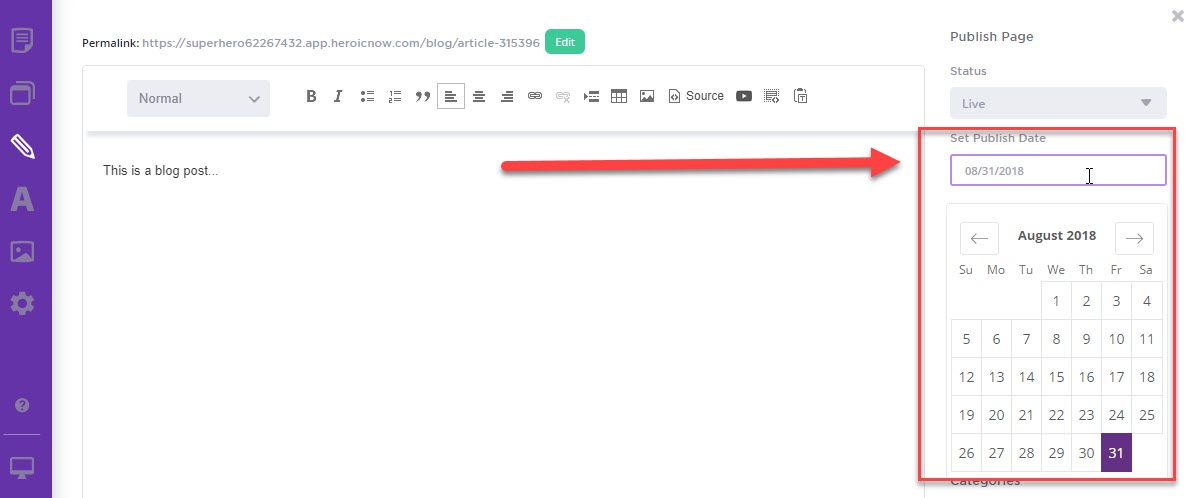Select highlighted August 31 in the calendar
The height and width of the screenshot is (498, 1185).
pyautogui.click(x=1116, y=453)
